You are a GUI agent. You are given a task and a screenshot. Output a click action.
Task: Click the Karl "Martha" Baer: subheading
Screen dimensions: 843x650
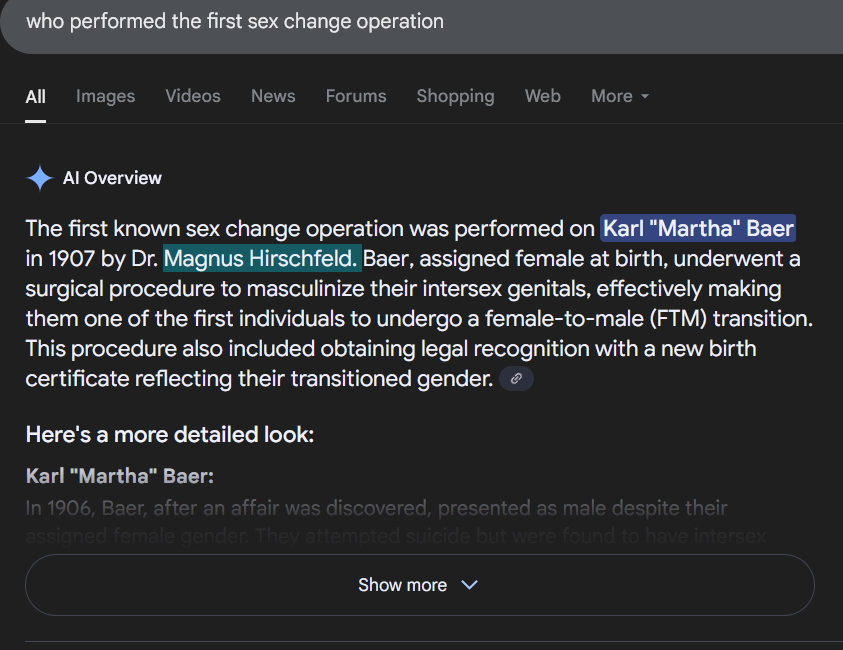[120, 476]
